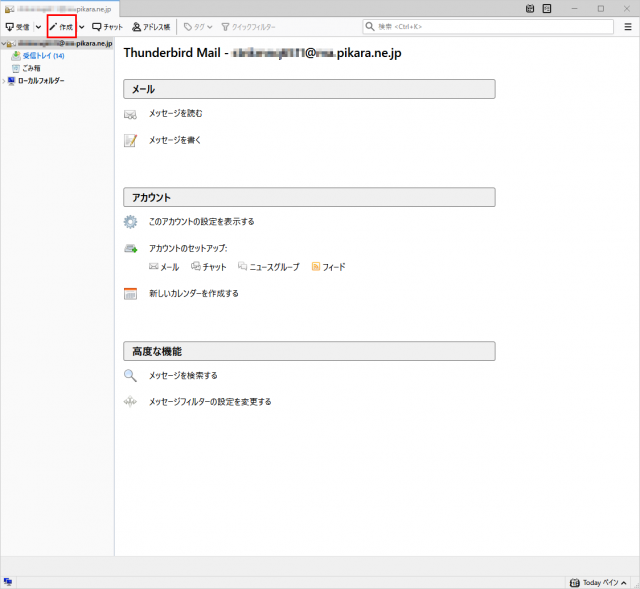640x589 pixels.
Task: Expand the ローカルフォルダー tree node
Action: pos(3,80)
